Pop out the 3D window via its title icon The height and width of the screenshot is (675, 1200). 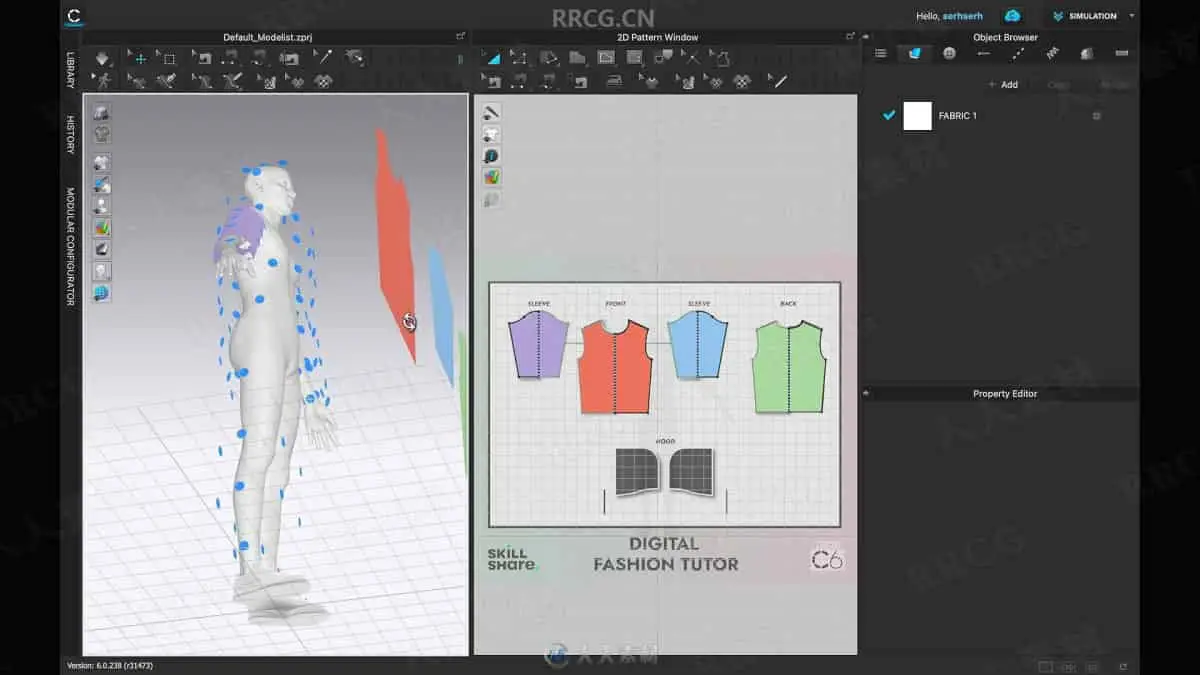tap(460, 36)
